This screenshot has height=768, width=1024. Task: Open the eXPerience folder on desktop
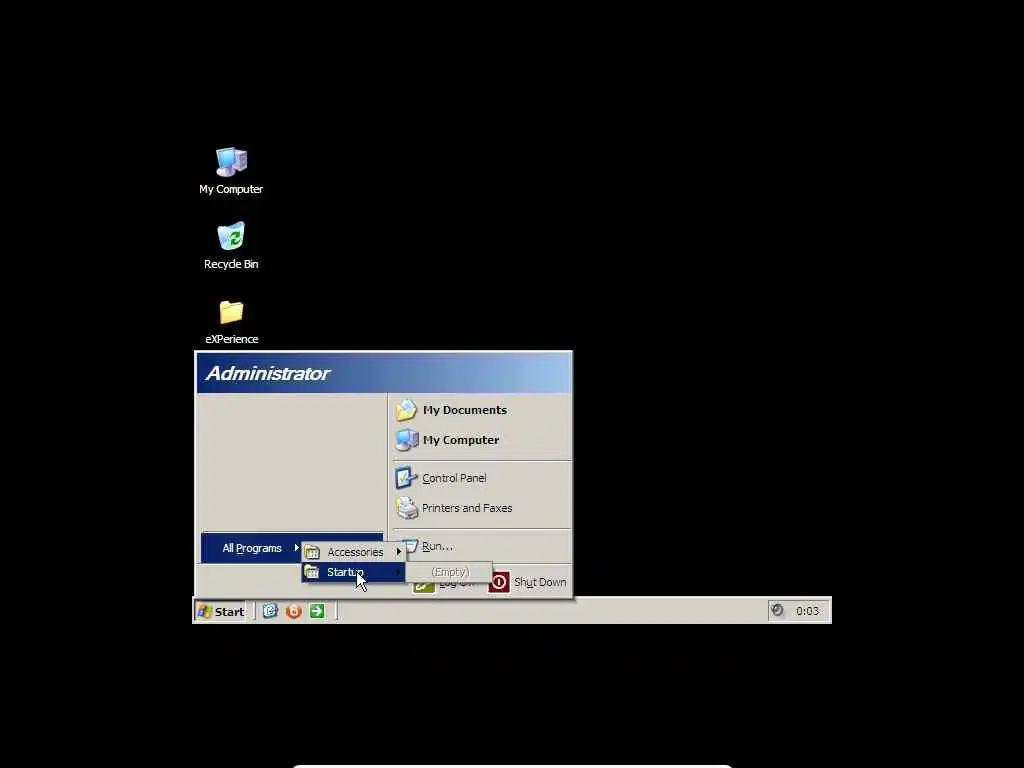[231, 321]
